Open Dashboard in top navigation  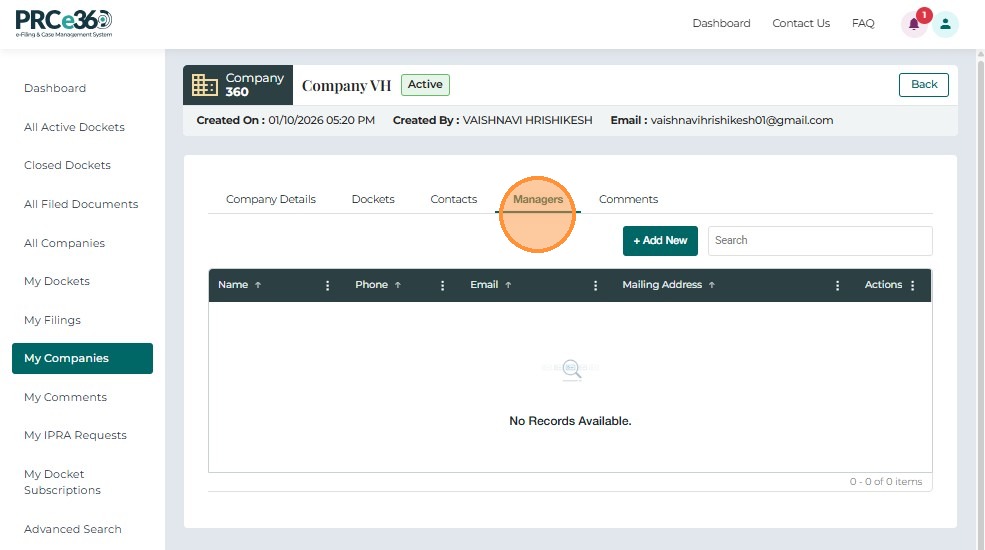click(721, 23)
